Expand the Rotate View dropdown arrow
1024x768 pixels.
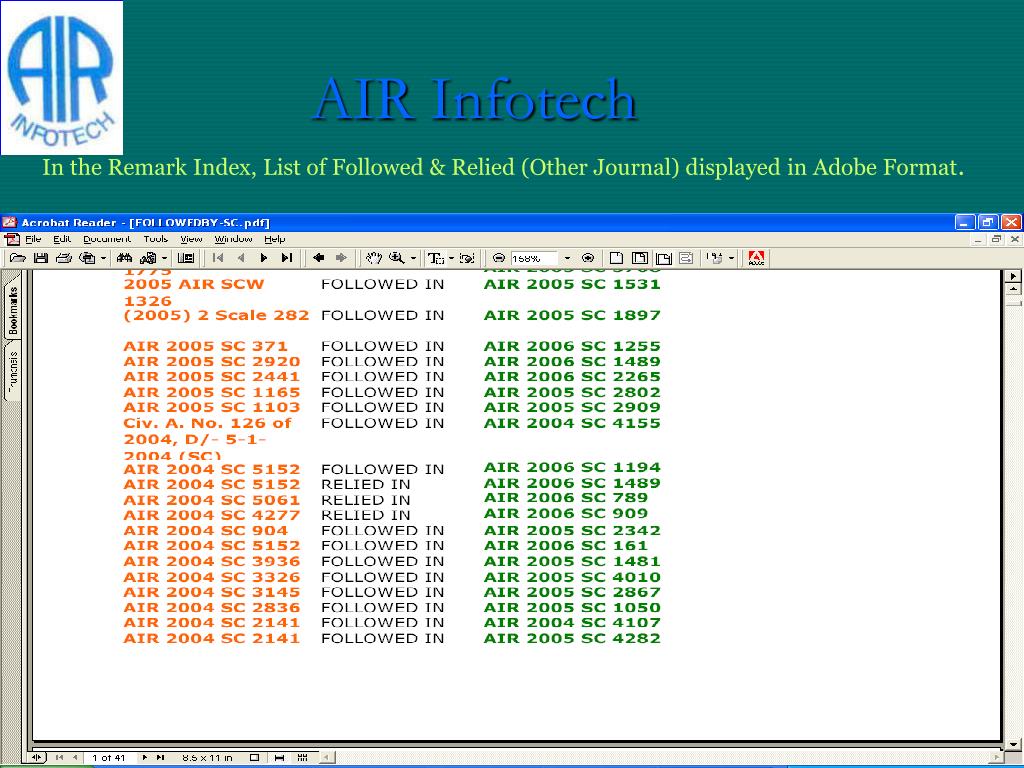pyautogui.click(x=731, y=258)
